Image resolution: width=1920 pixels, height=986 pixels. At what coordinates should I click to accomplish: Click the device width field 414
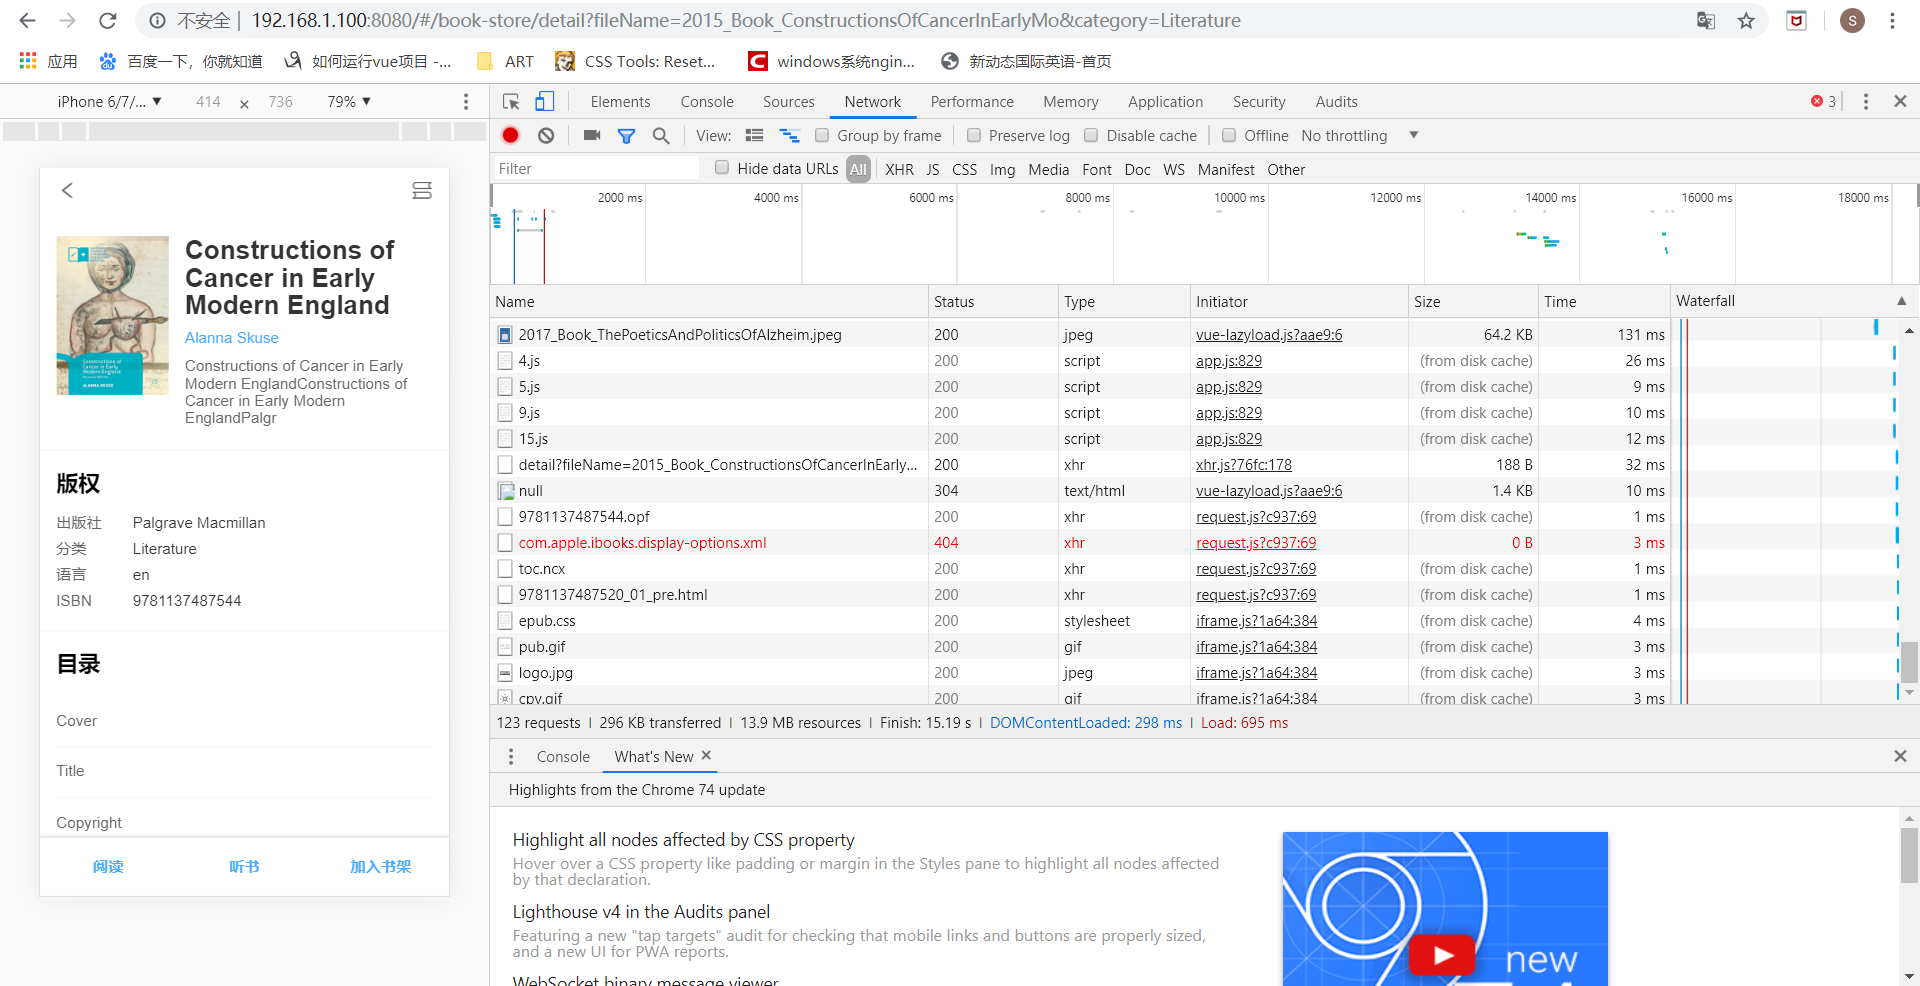208,102
